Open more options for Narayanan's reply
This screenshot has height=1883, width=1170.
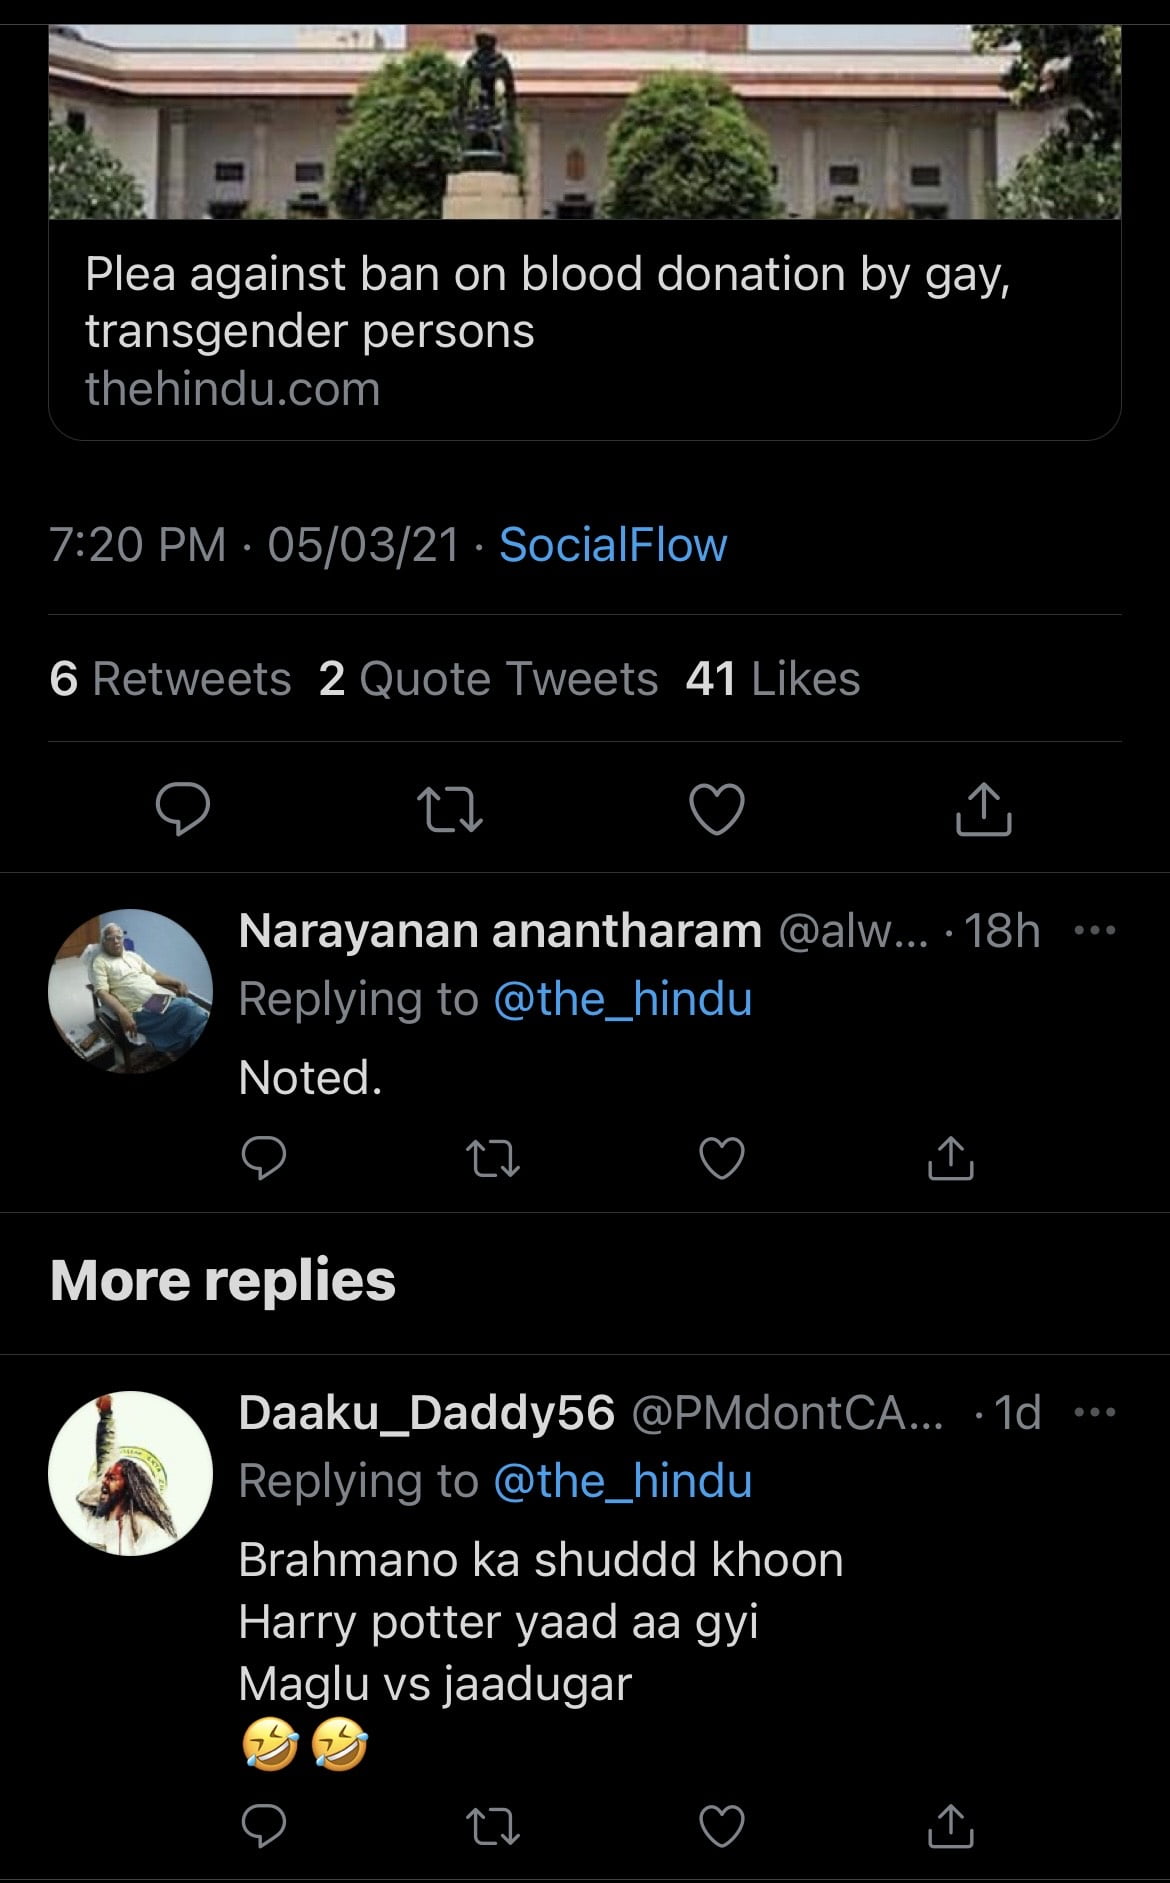click(1094, 931)
